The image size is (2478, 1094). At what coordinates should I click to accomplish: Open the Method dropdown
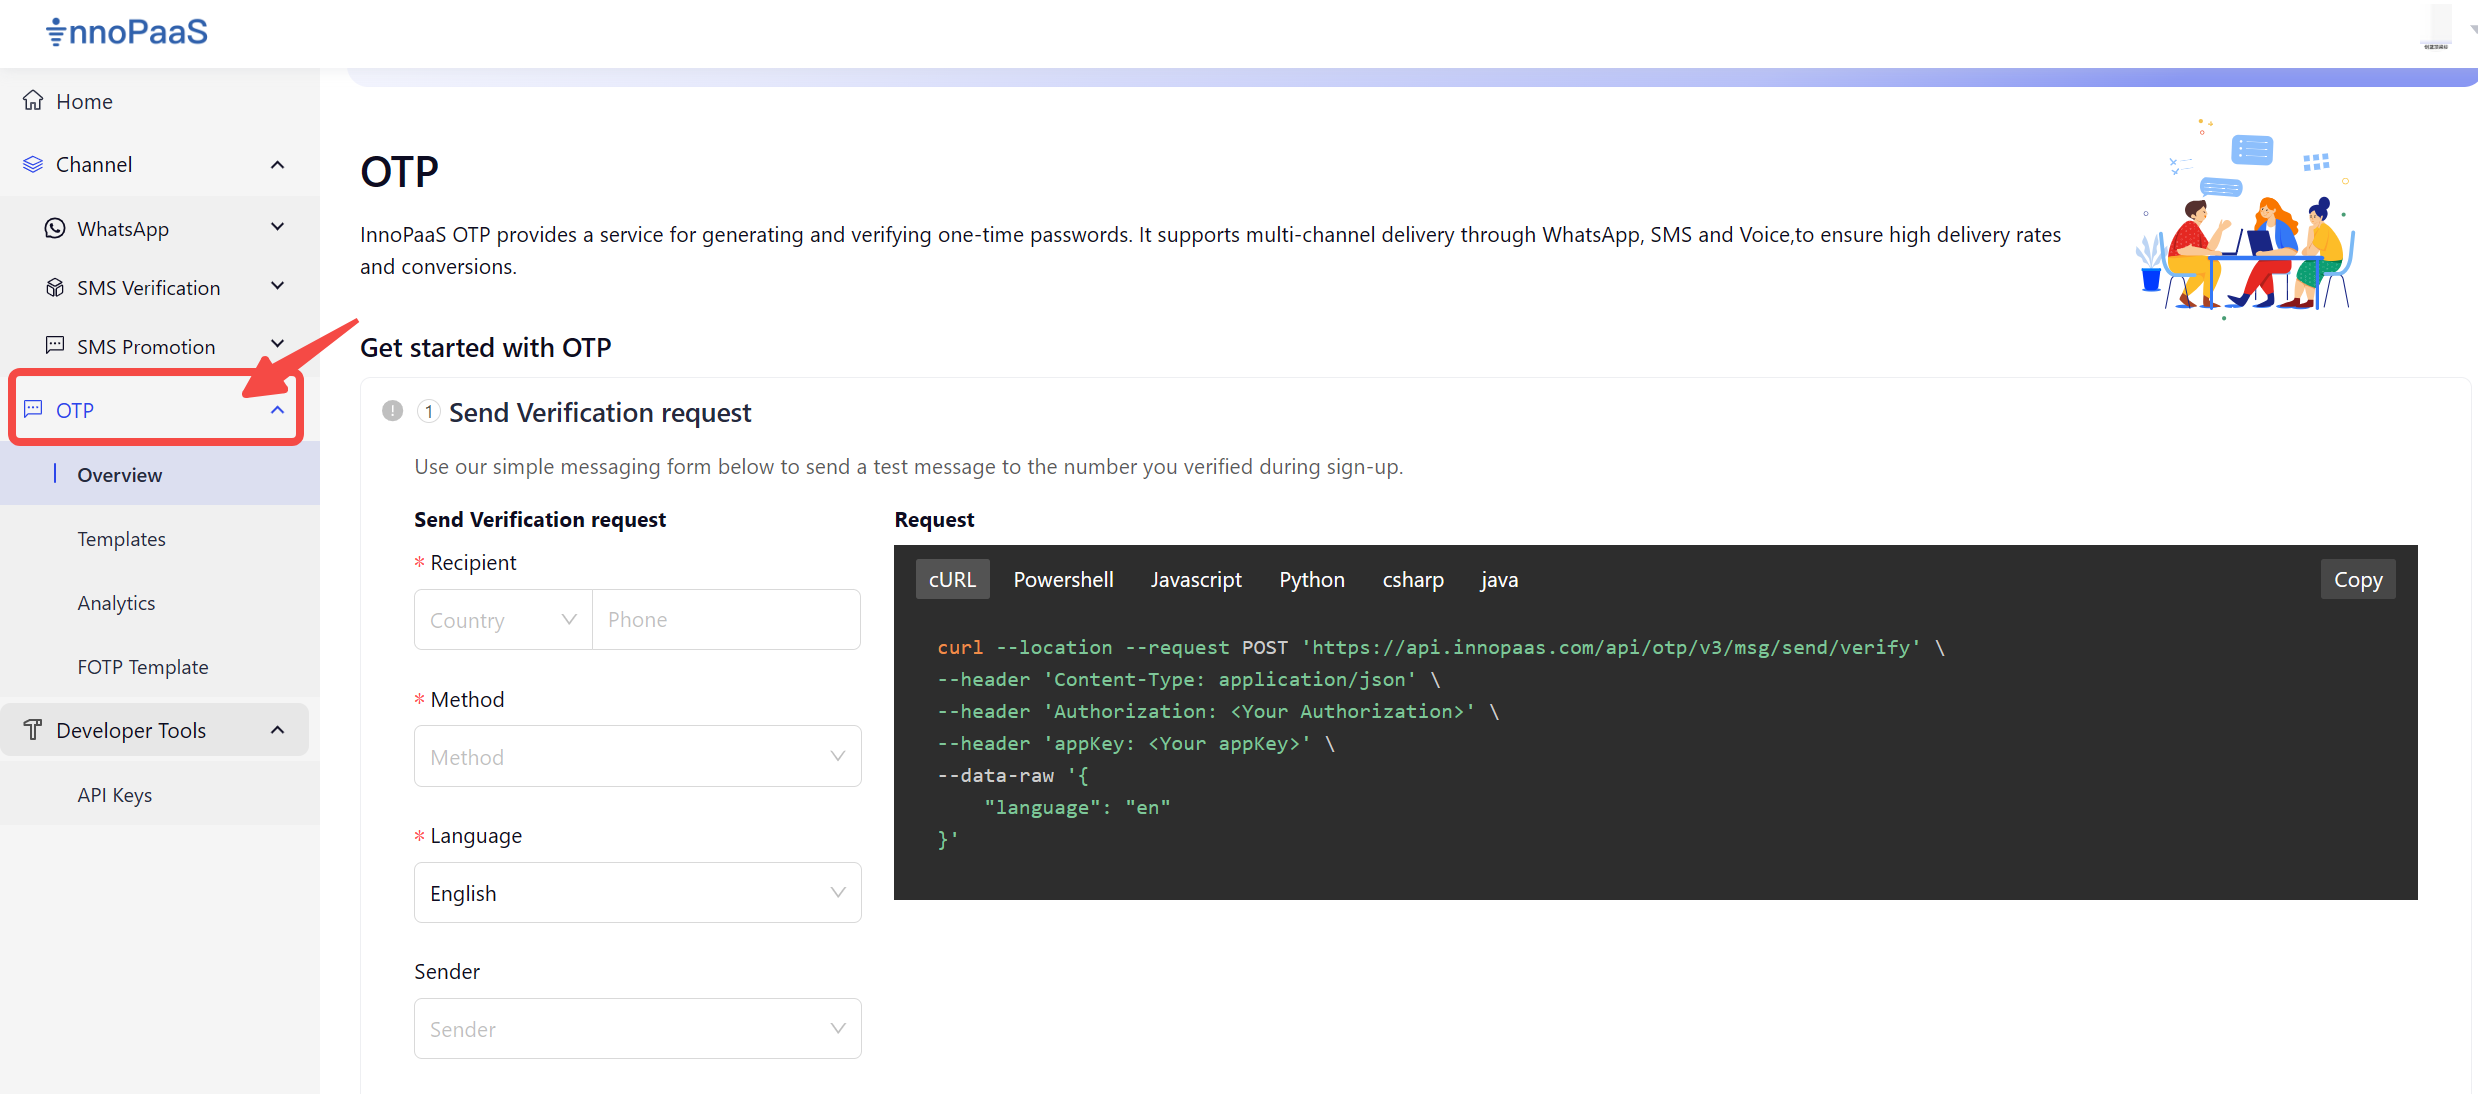tap(637, 757)
